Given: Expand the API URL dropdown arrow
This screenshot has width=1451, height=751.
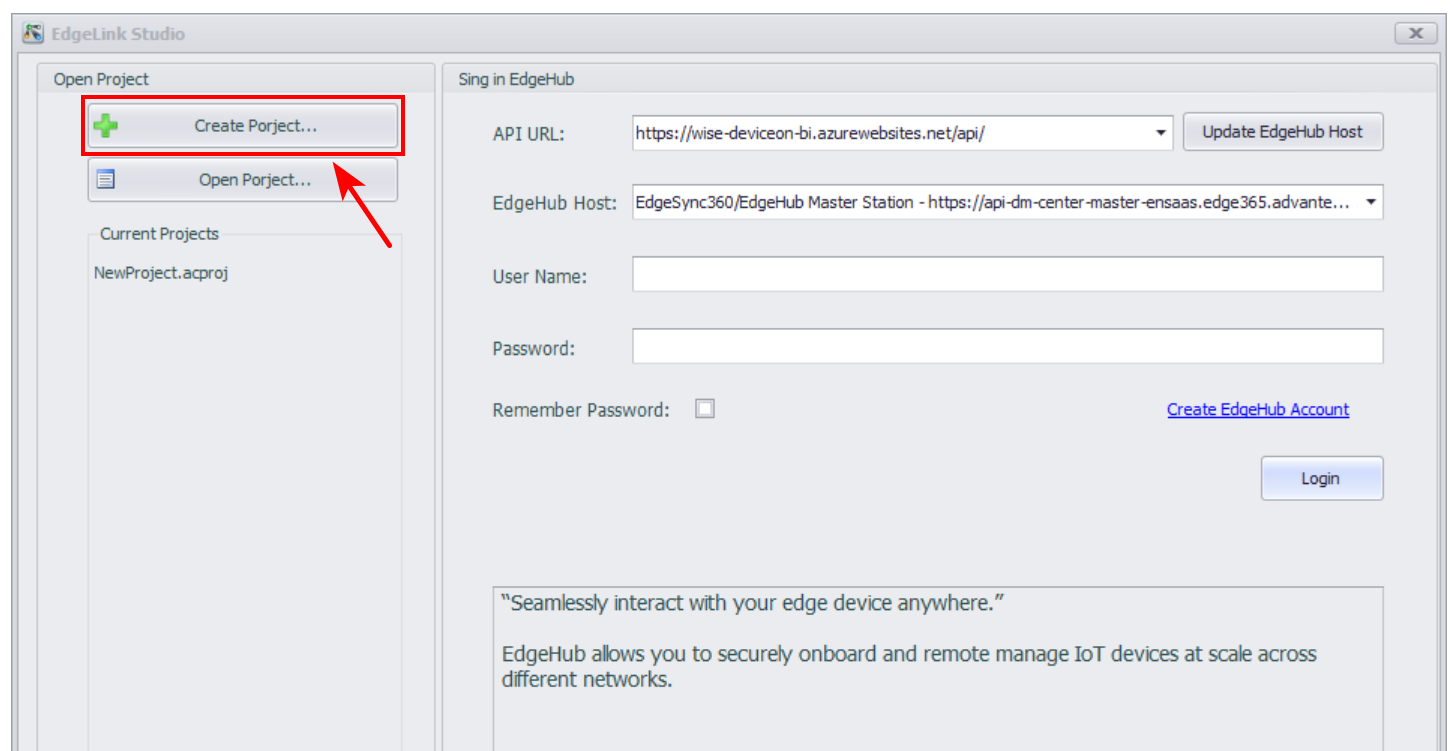Looking at the screenshot, I should pos(1161,132).
